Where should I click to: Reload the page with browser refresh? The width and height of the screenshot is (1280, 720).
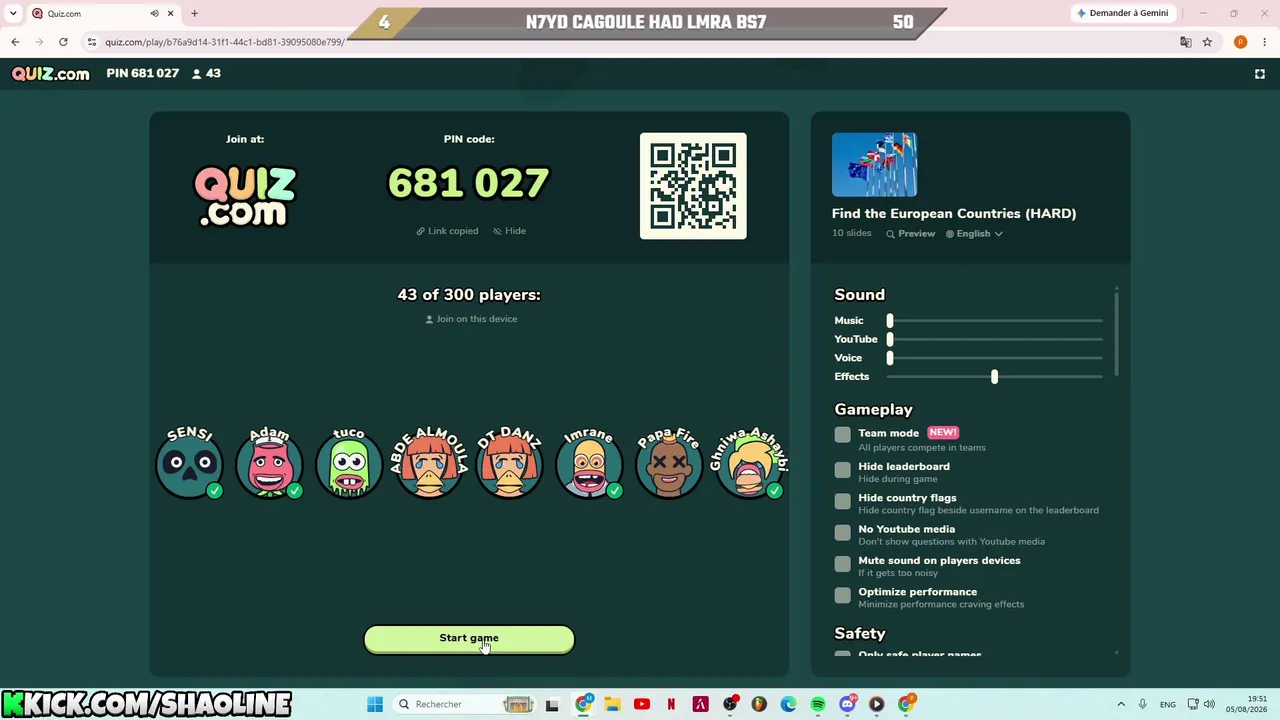tap(63, 42)
